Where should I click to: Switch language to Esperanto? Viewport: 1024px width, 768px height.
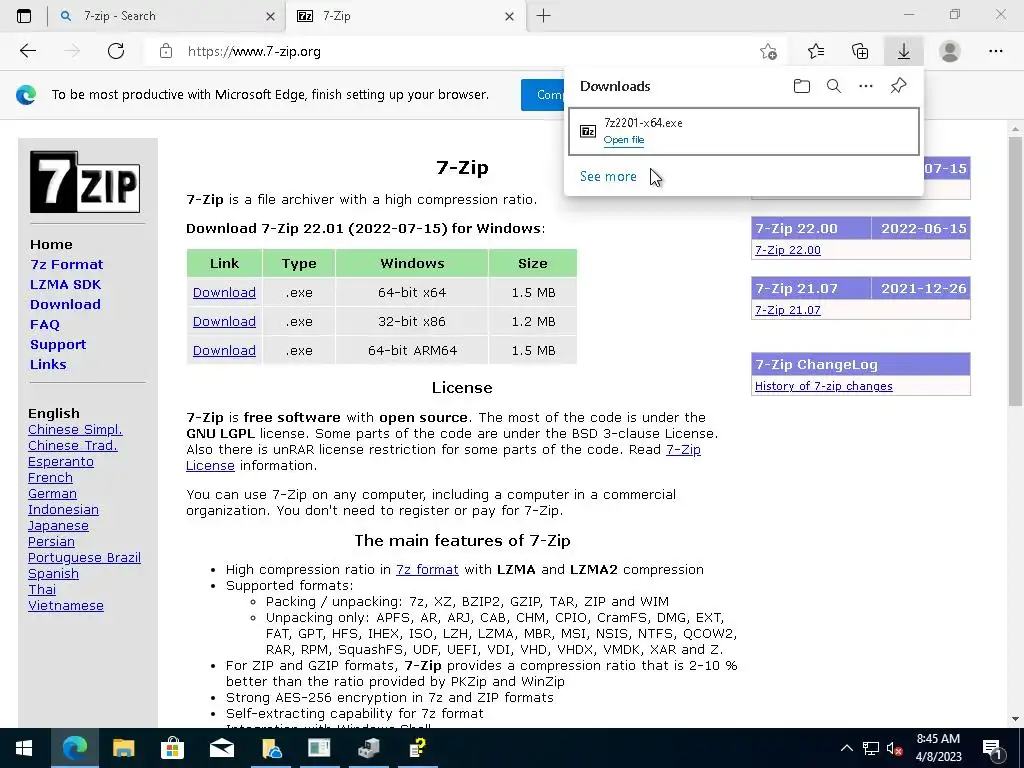(x=61, y=462)
